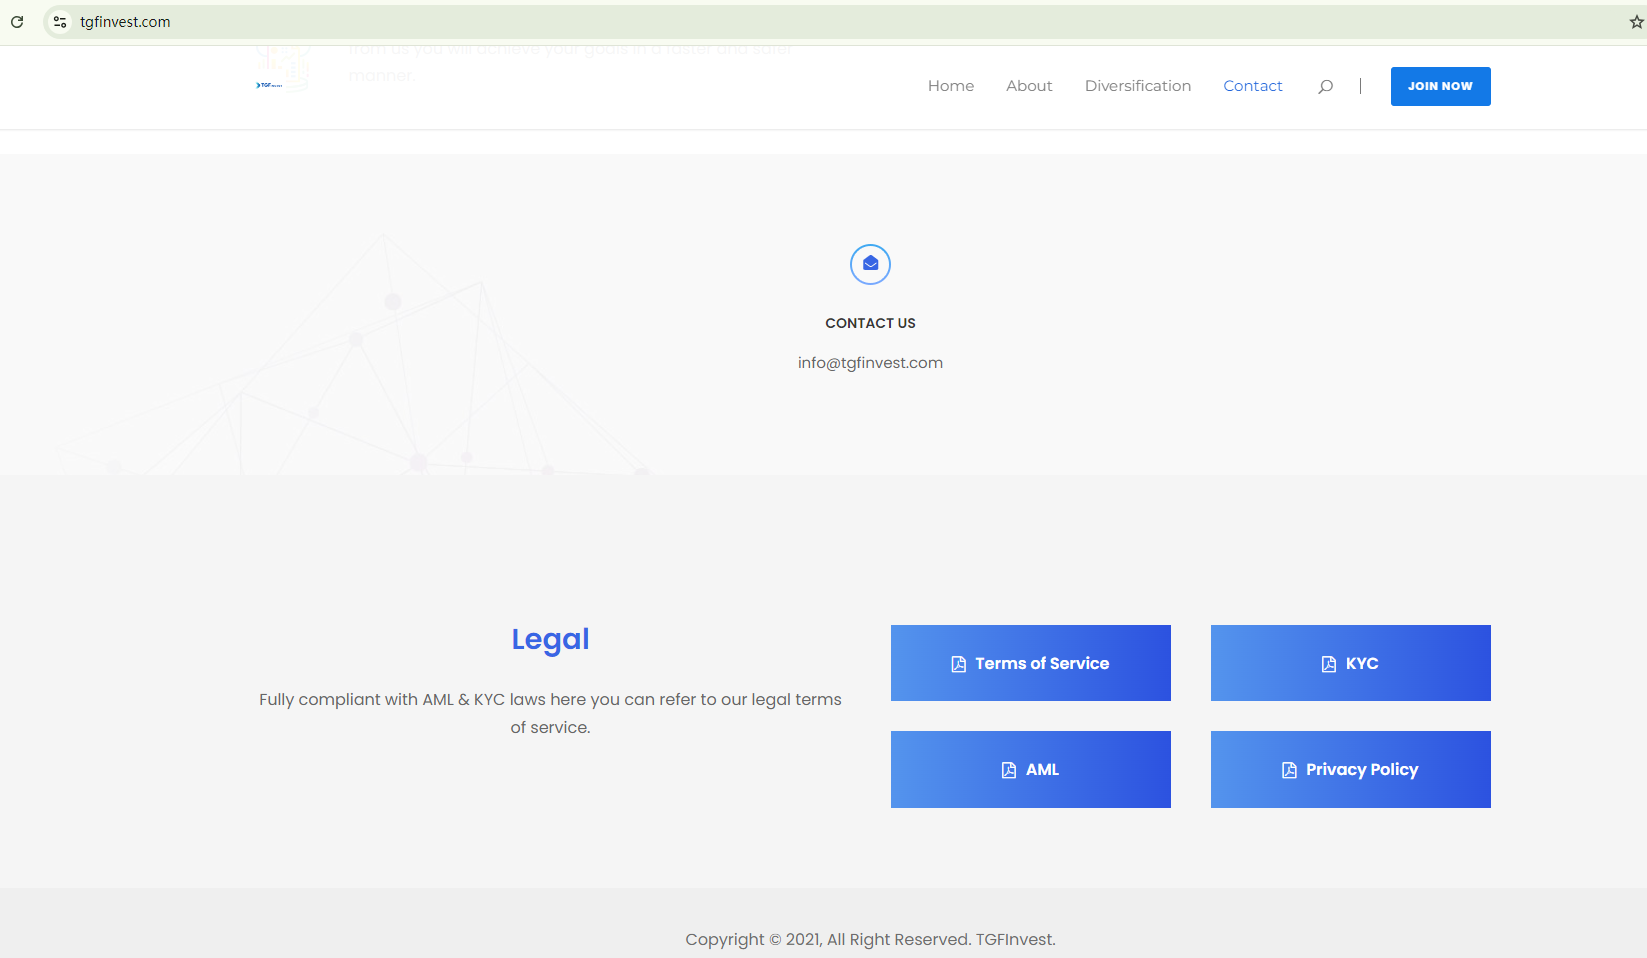Image resolution: width=1647 pixels, height=958 pixels.
Task: Open the site information icon beside the URL
Action: [60, 22]
